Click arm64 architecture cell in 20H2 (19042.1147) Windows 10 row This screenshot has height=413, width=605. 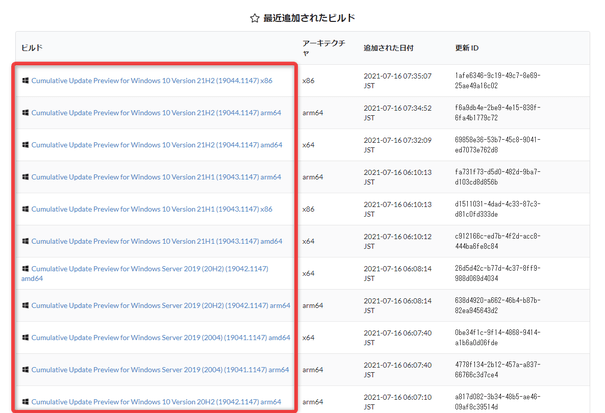pos(313,402)
